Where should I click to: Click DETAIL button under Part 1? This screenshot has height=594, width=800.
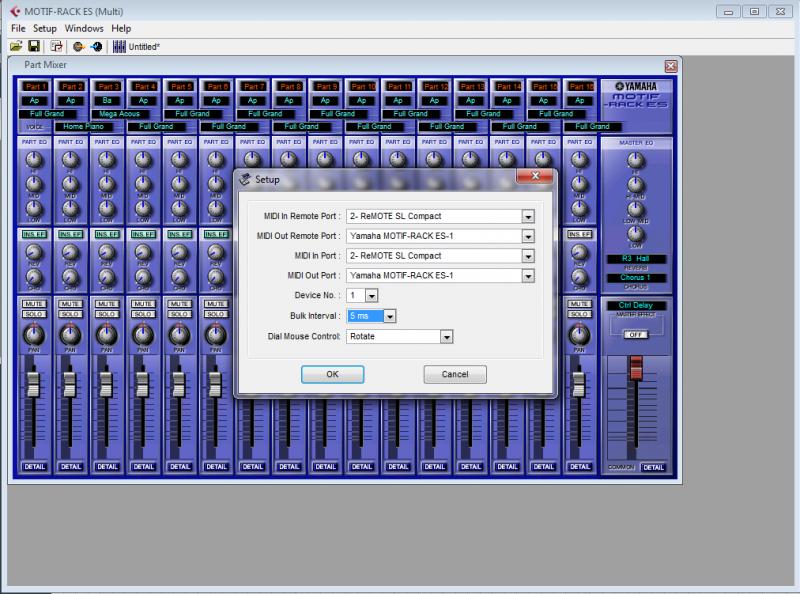tap(34, 466)
